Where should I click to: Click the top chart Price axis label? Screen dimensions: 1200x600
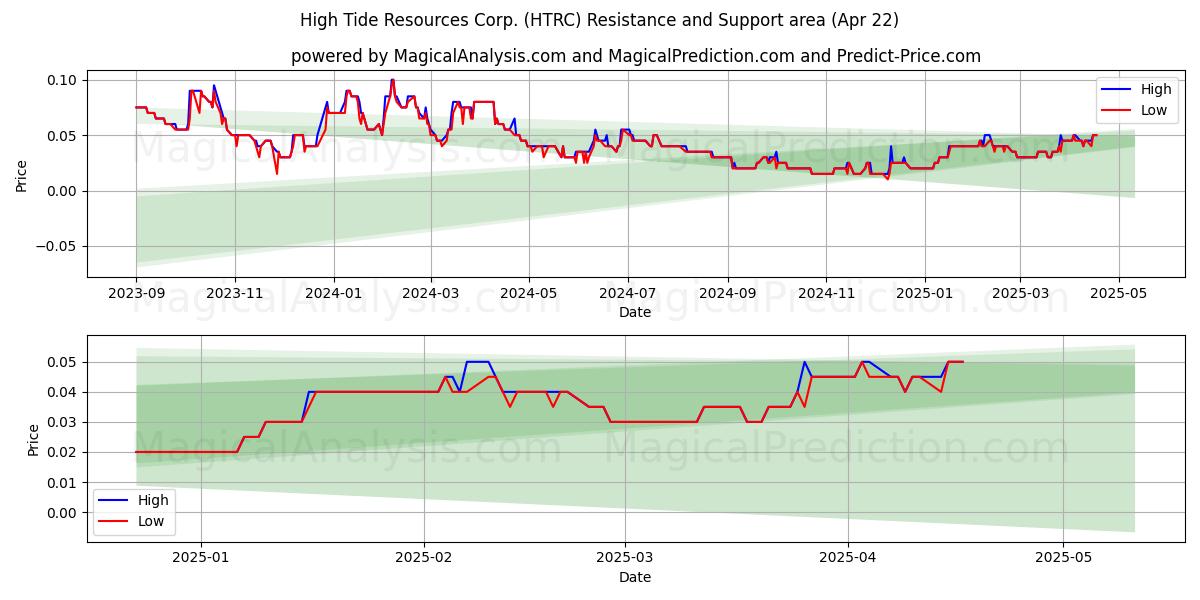tap(22, 176)
